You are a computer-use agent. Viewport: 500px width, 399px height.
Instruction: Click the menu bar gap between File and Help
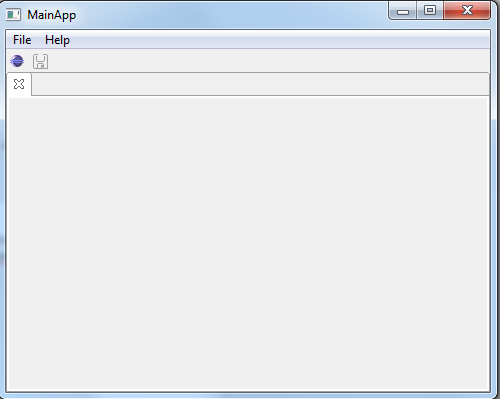[x=38, y=40]
